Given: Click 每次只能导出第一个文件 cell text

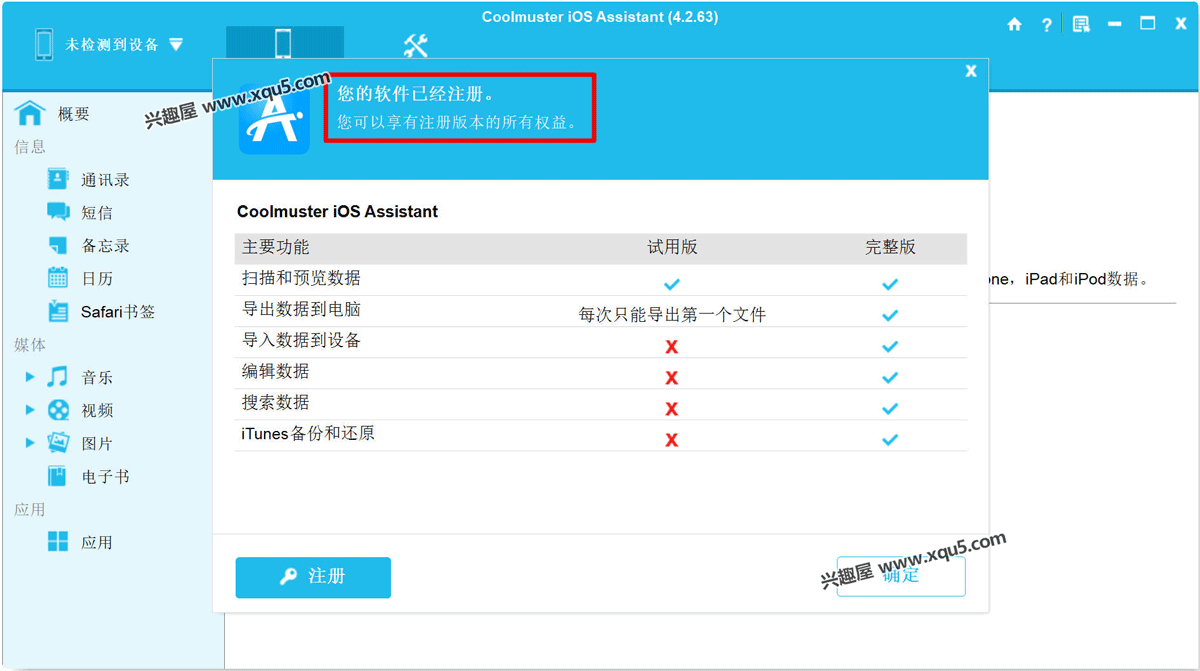Looking at the screenshot, I should pos(672,315).
